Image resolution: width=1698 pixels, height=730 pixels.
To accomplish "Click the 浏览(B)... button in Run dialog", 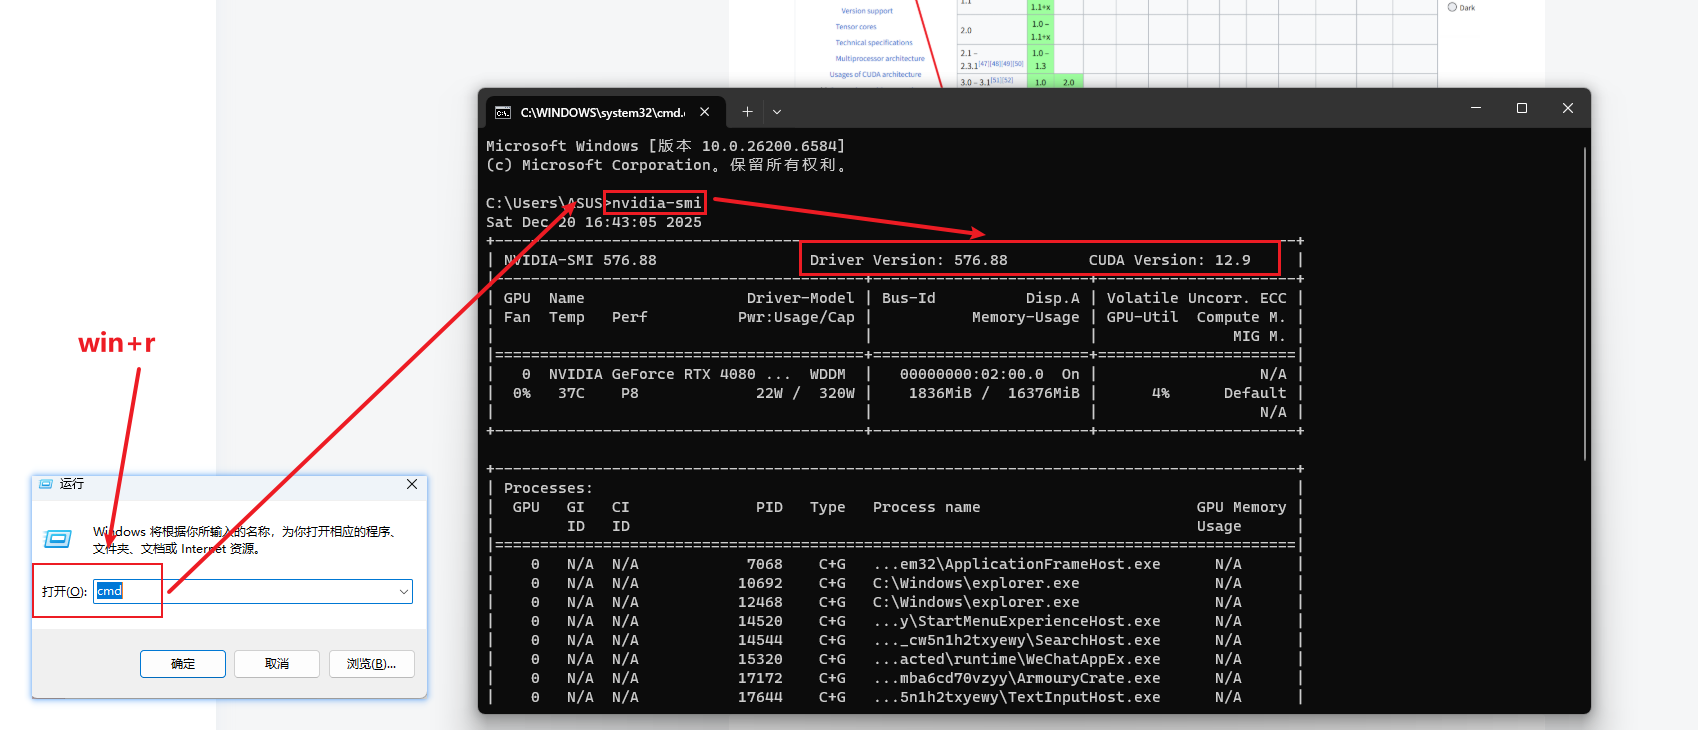I will tap(371, 664).
